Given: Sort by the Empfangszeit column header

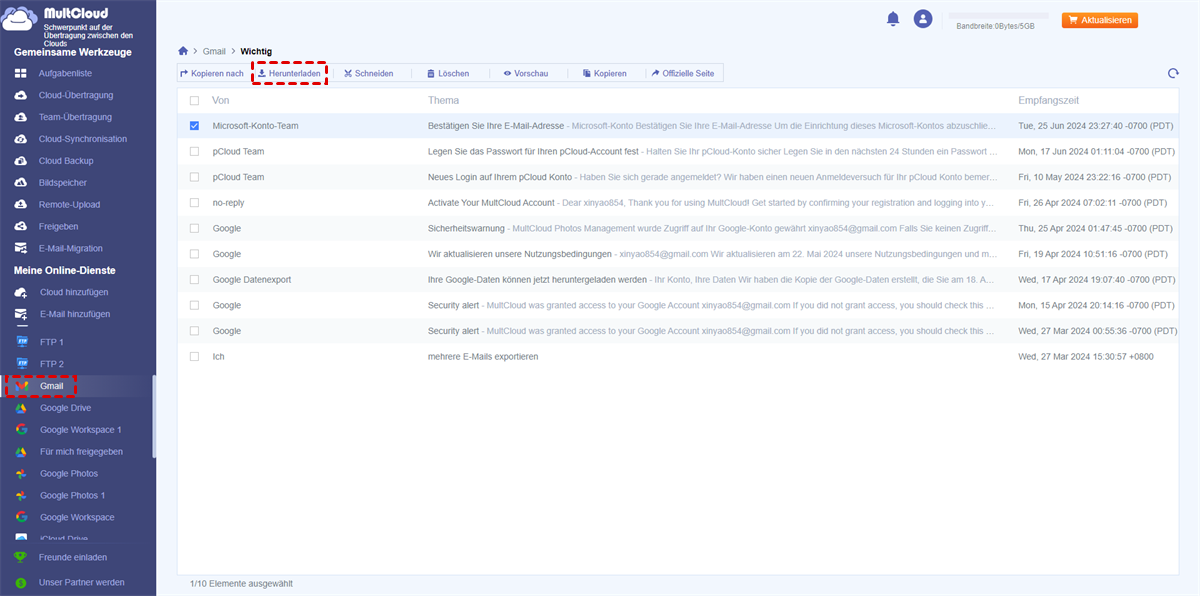Looking at the screenshot, I should click(1048, 101).
